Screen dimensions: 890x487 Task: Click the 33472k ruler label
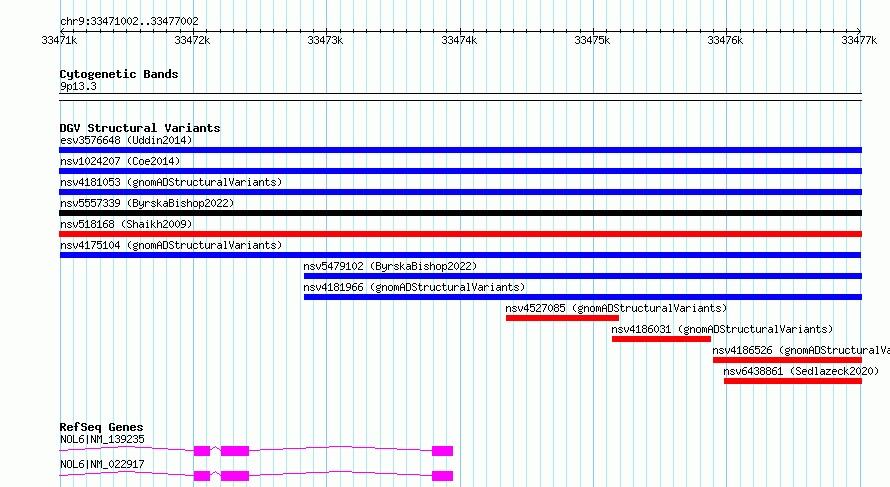click(x=192, y=40)
